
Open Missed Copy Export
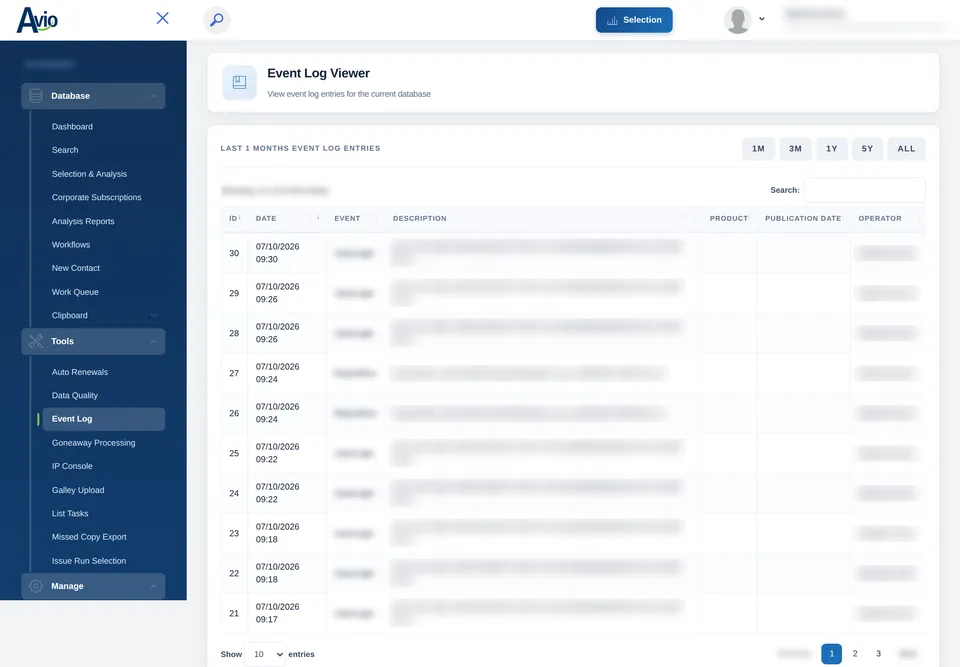(x=89, y=537)
